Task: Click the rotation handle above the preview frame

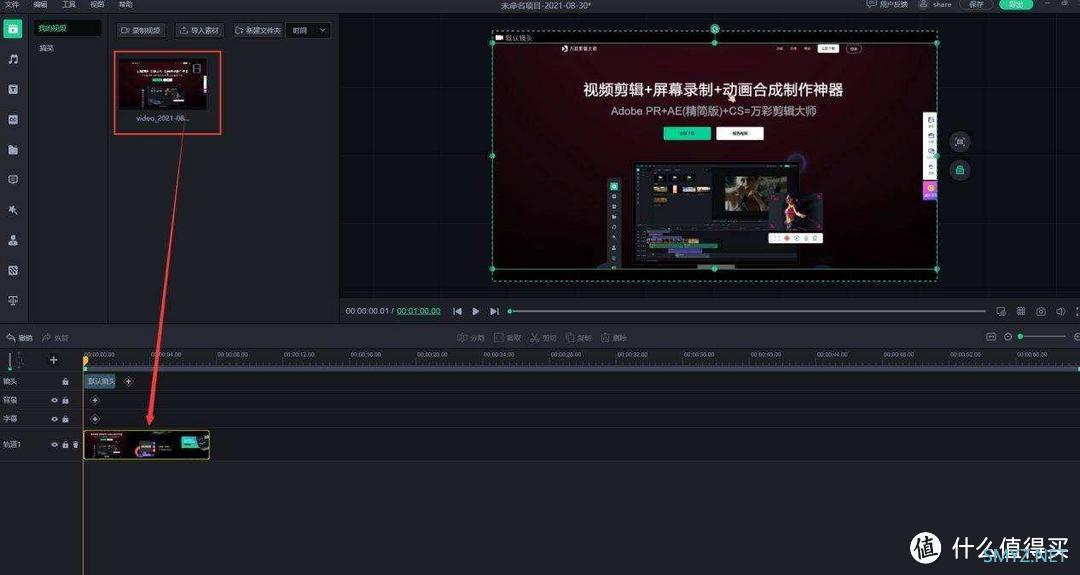Action: pos(715,29)
